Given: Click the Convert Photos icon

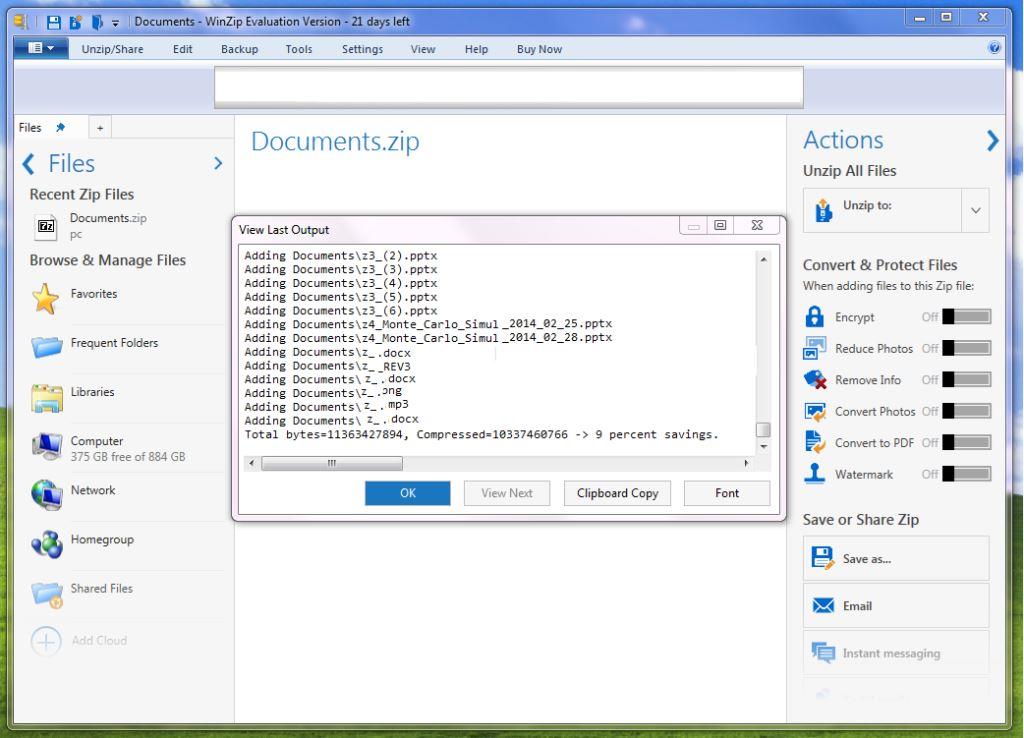Looking at the screenshot, I should pyautogui.click(x=815, y=411).
